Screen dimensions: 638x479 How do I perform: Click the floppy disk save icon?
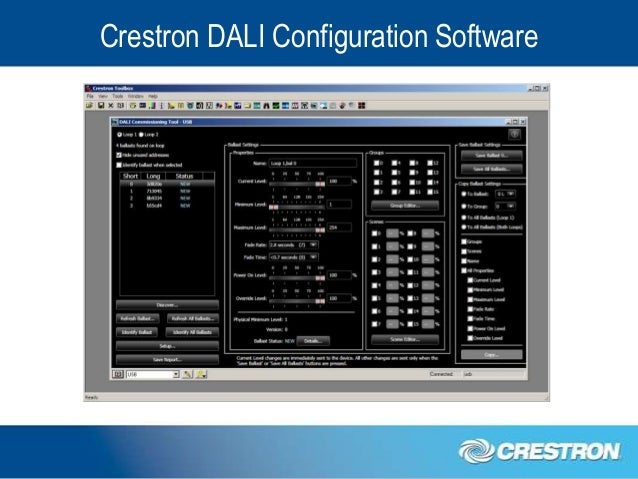101,106
